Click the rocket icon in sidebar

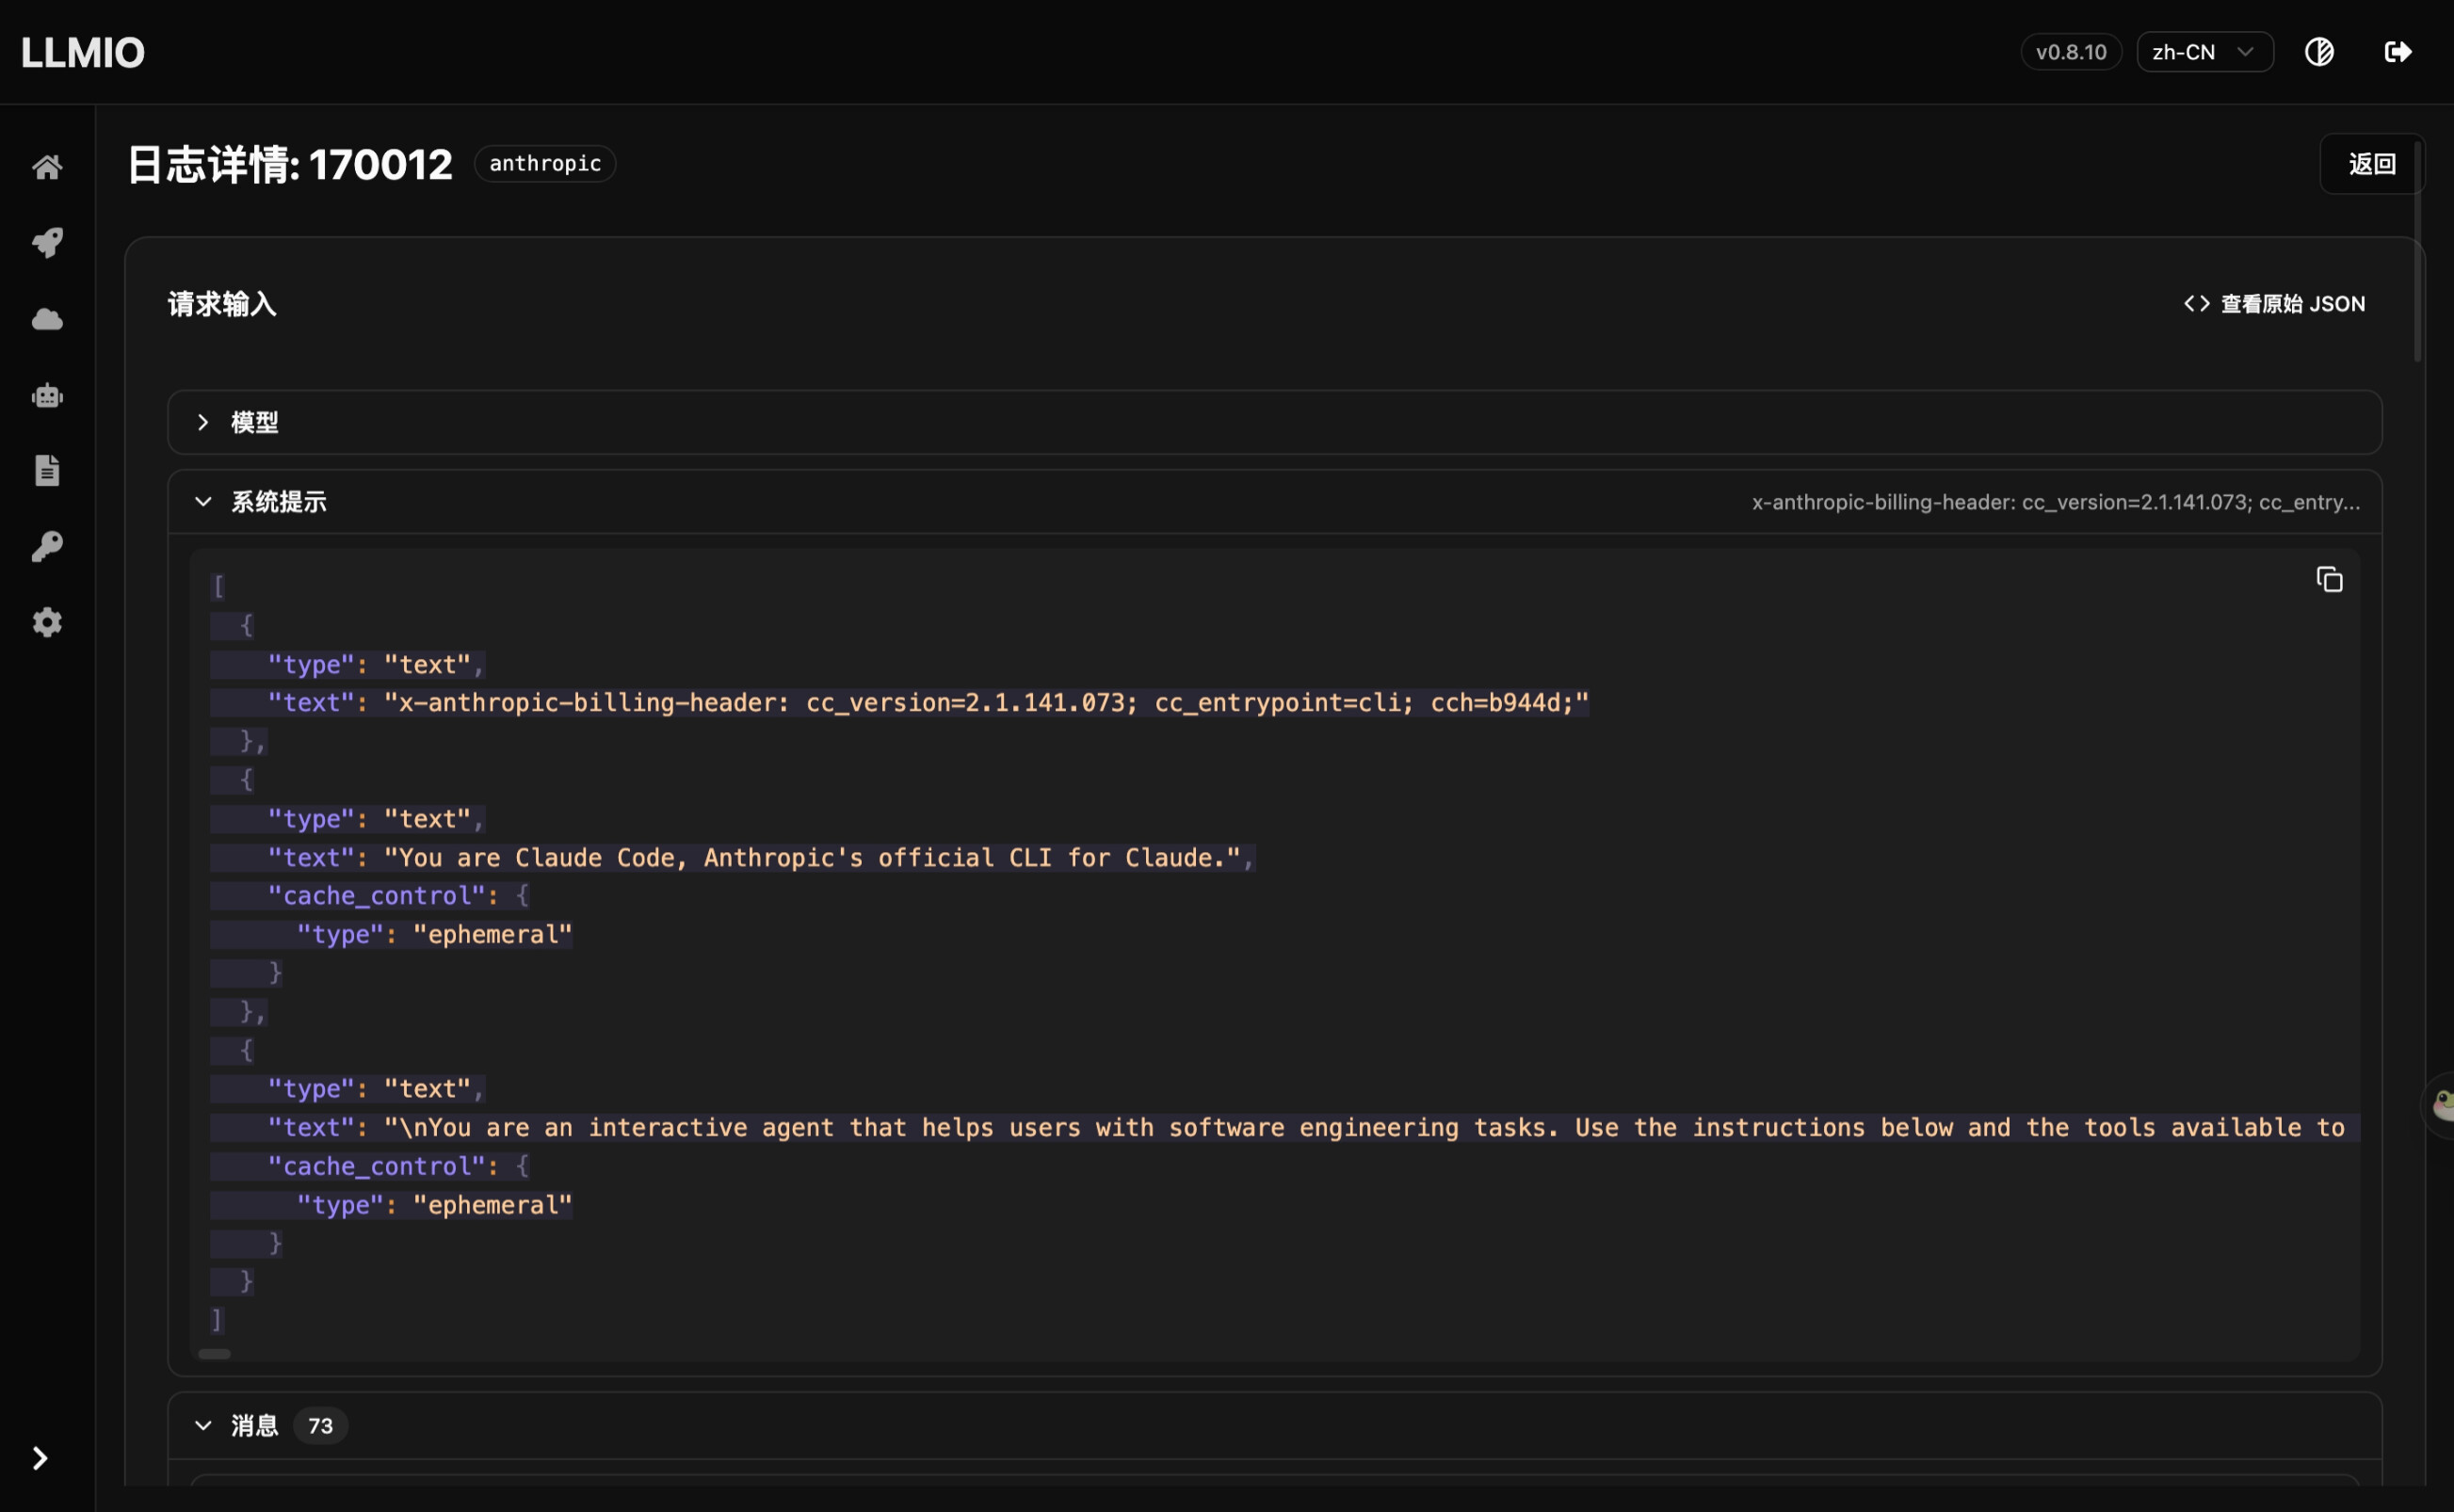coord(47,243)
